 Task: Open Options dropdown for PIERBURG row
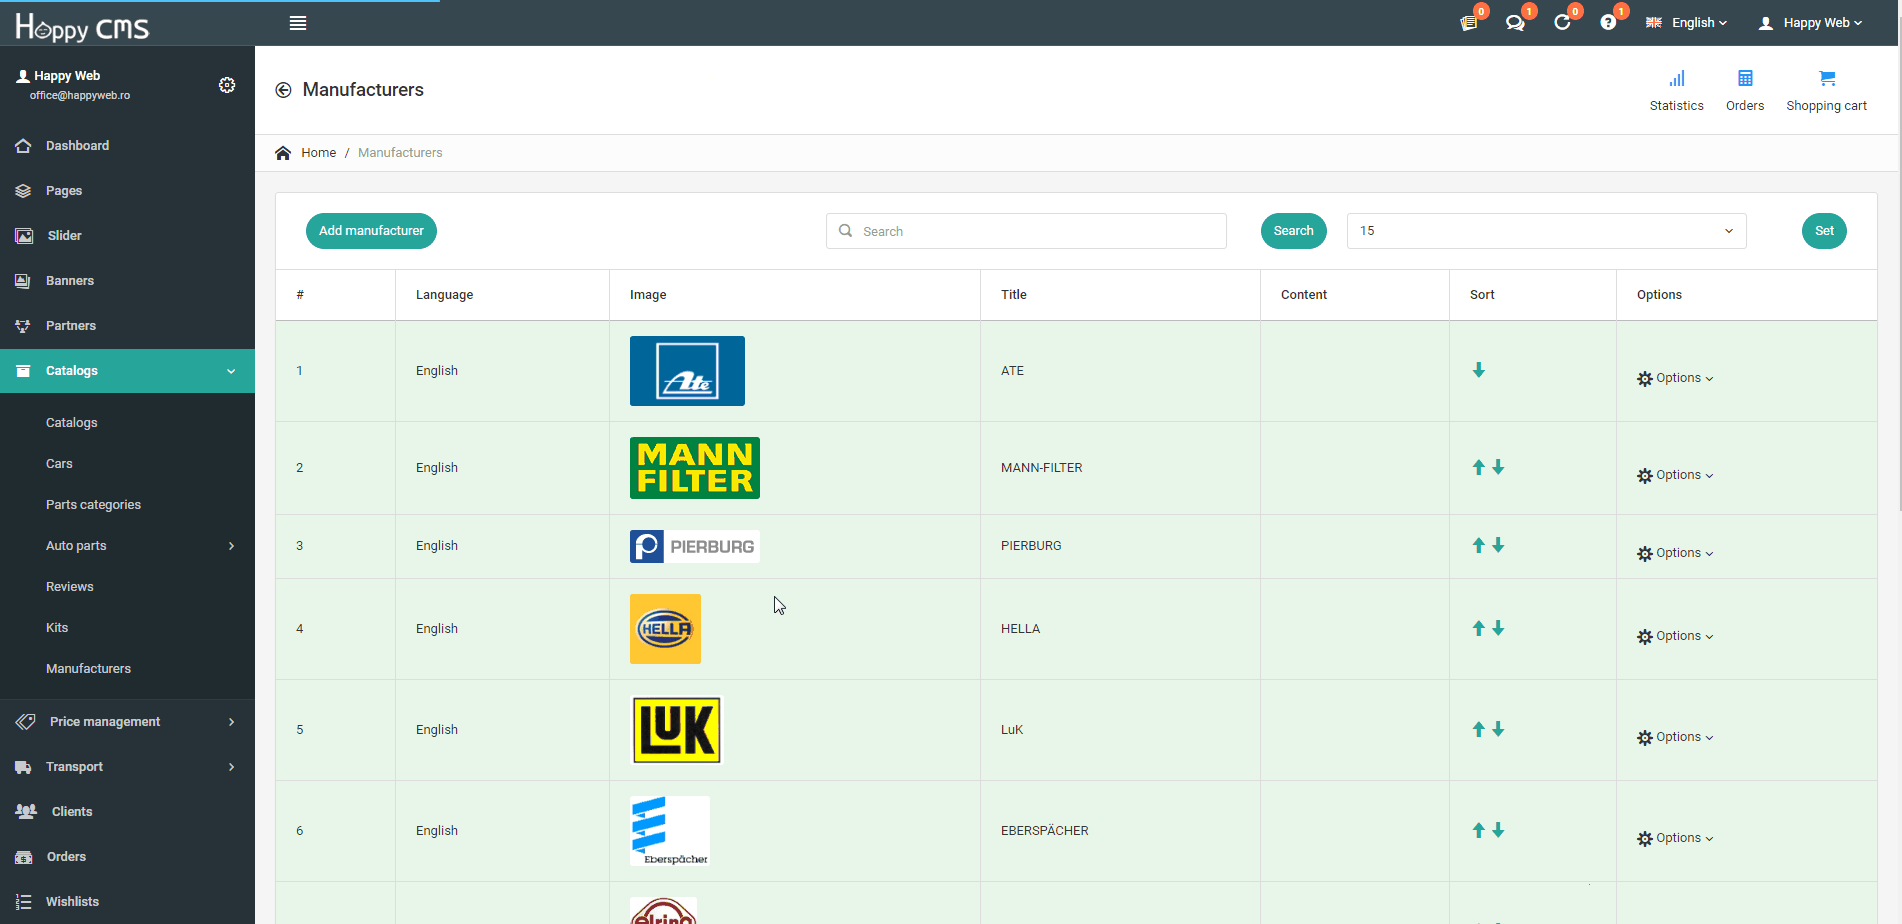click(1675, 553)
